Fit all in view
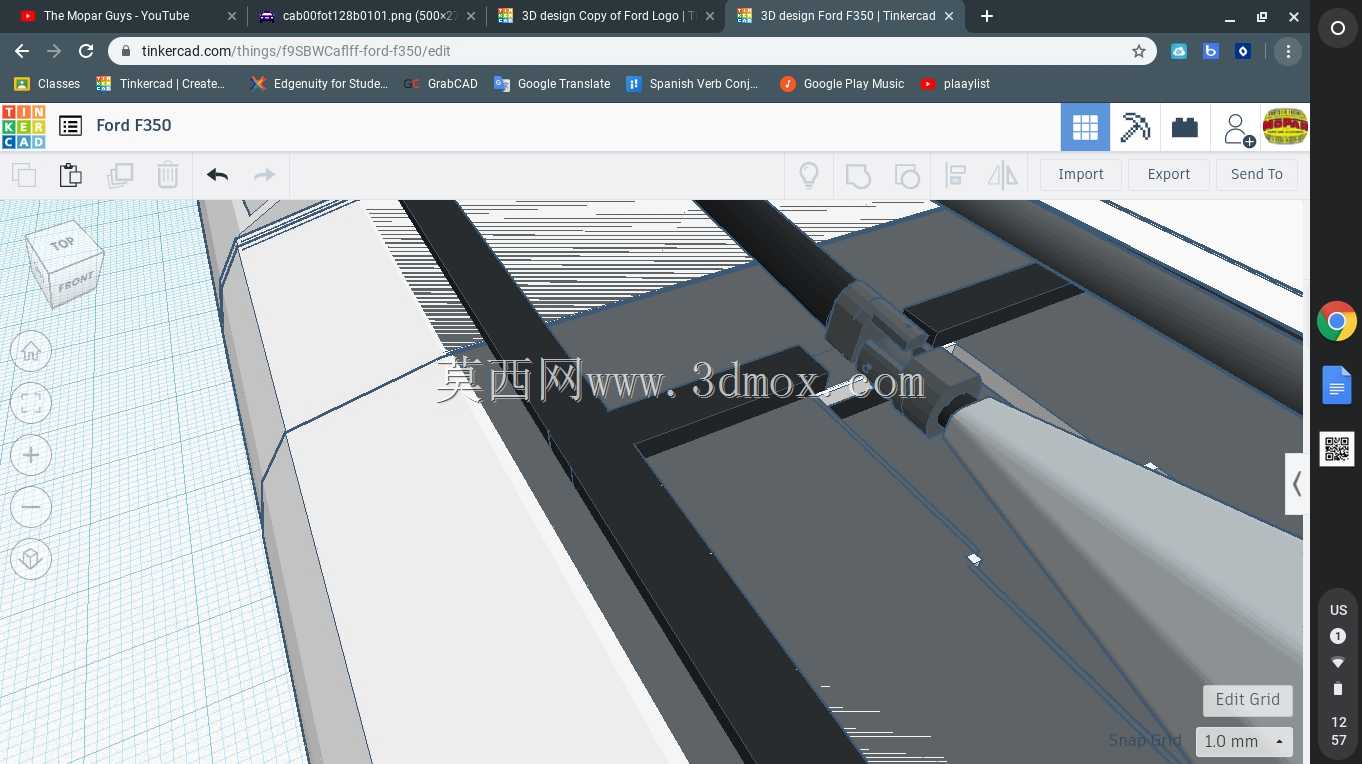Screen dimensions: 1362x764 click(x=31, y=404)
